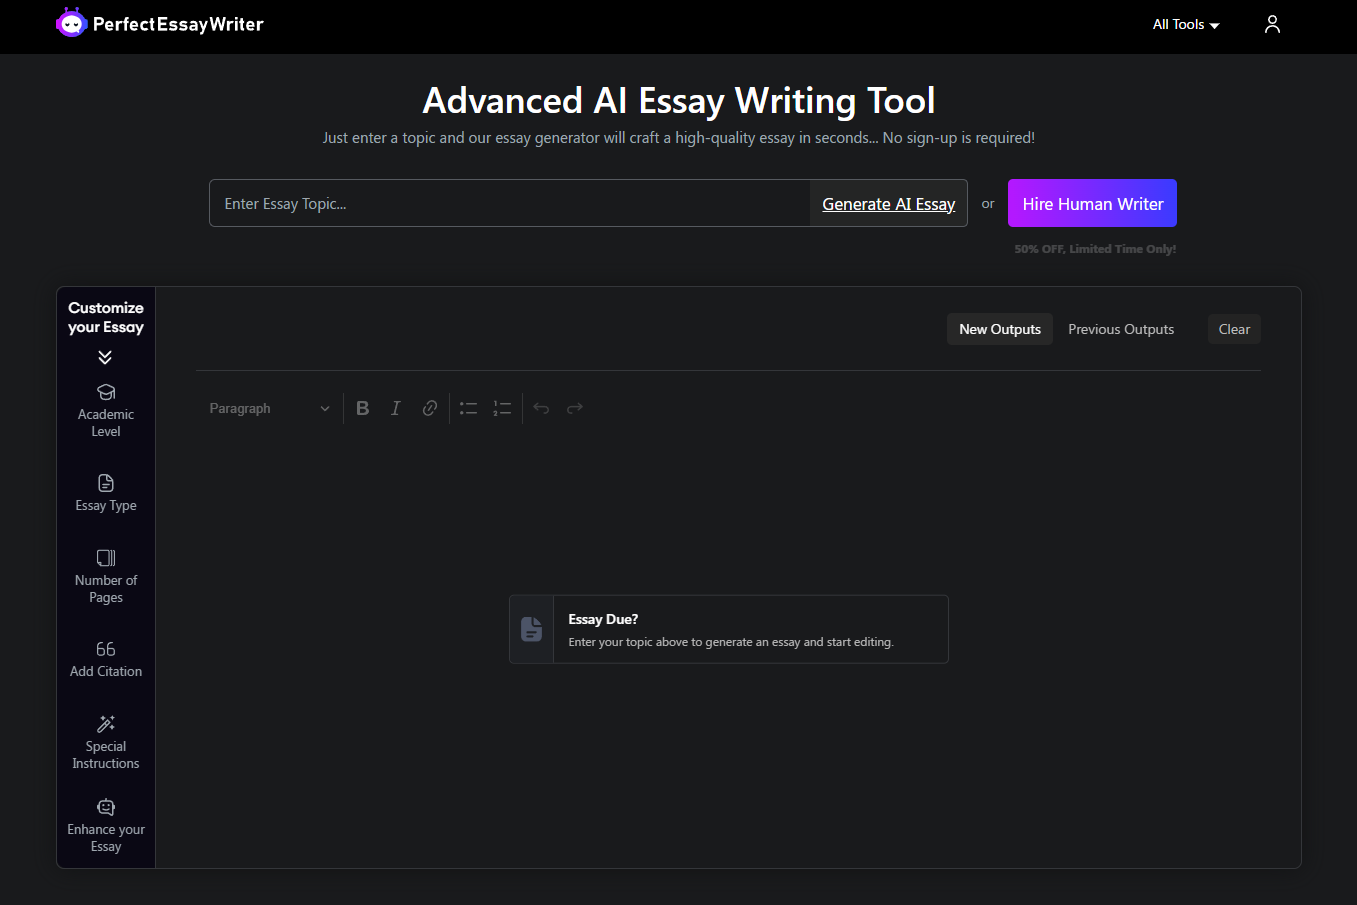Open Number of Pages option

106,577
